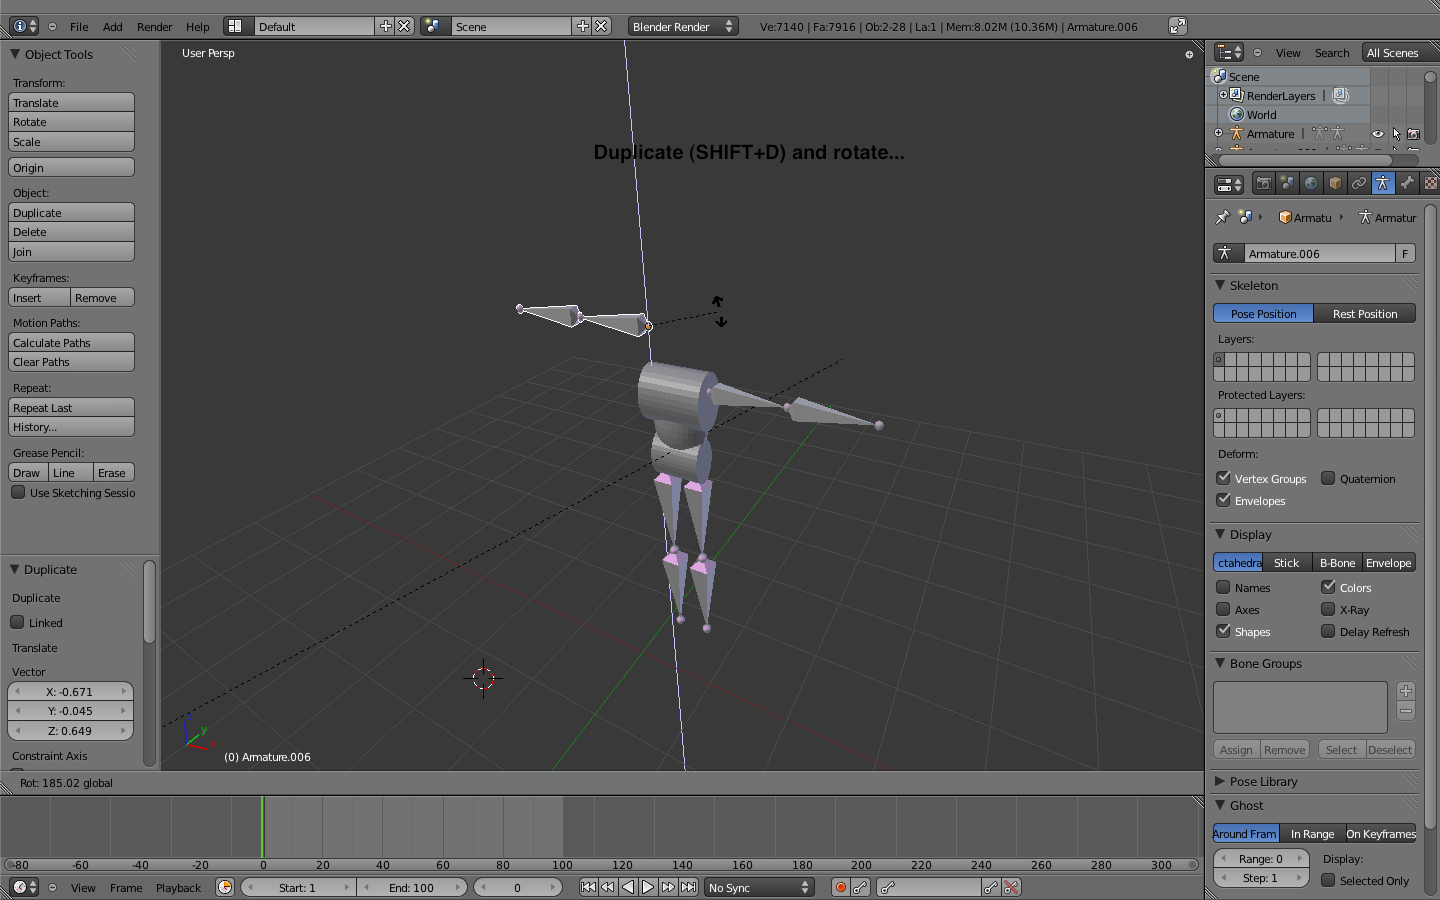Switch to Rest Position in the Skeleton panel
Viewport: 1440px width, 900px height.
(x=1364, y=313)
